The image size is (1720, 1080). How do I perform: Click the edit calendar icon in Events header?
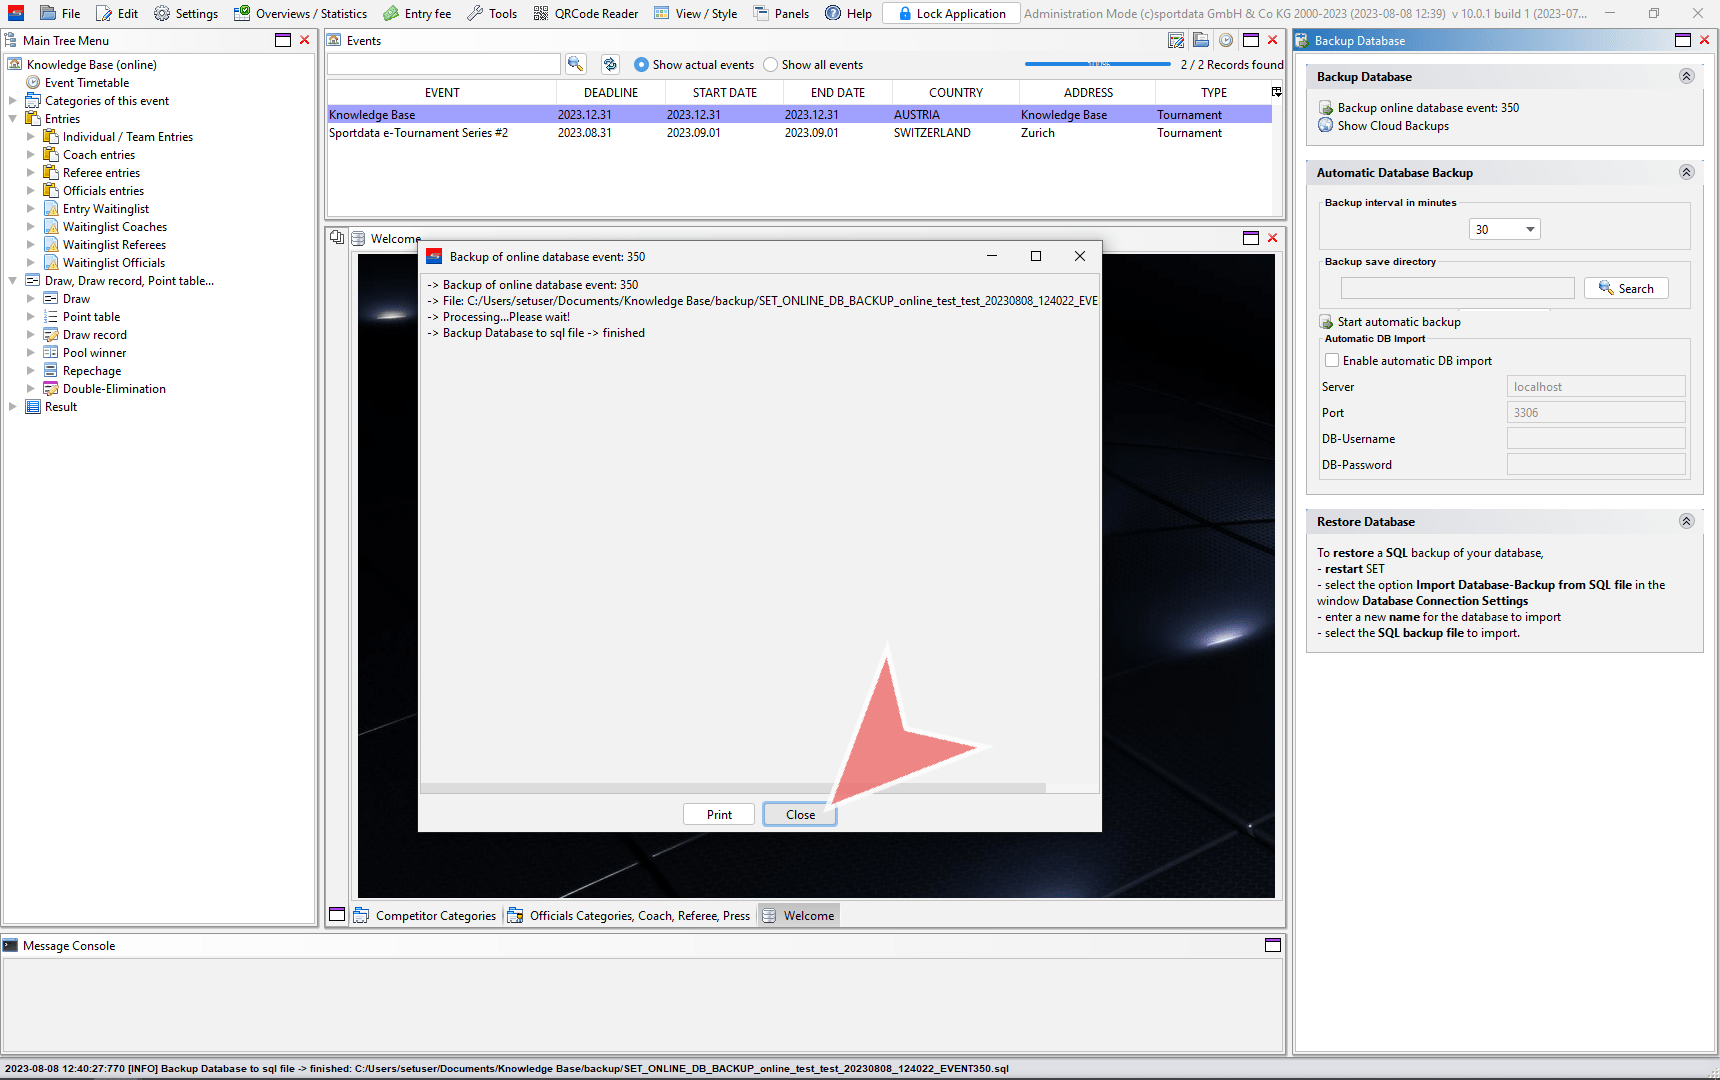pyautogui.click(x=1176, y=41)
